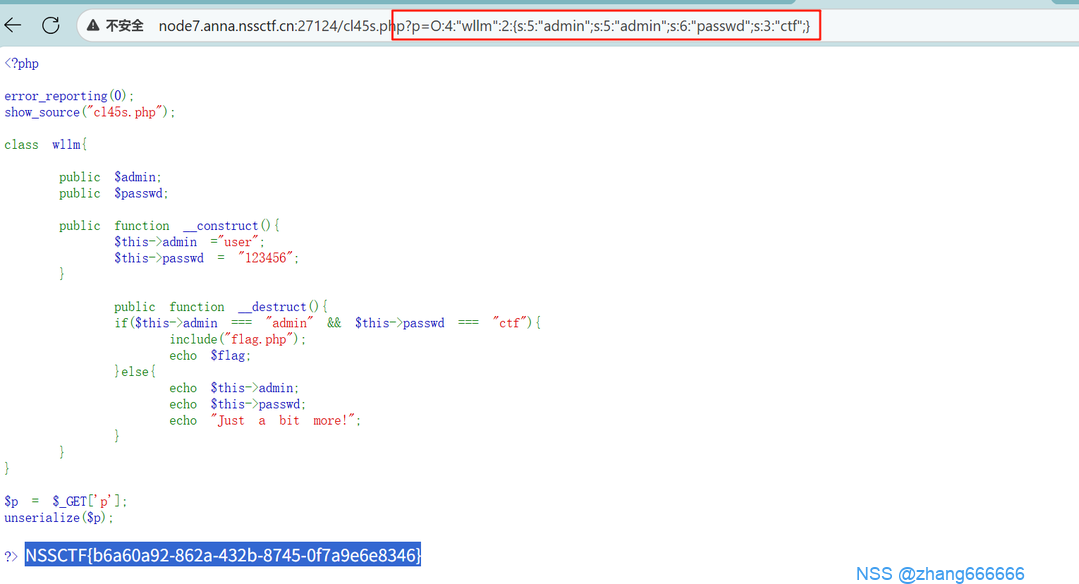
Task: Click the 'echo $flag;' line
Action: point(210,356)
